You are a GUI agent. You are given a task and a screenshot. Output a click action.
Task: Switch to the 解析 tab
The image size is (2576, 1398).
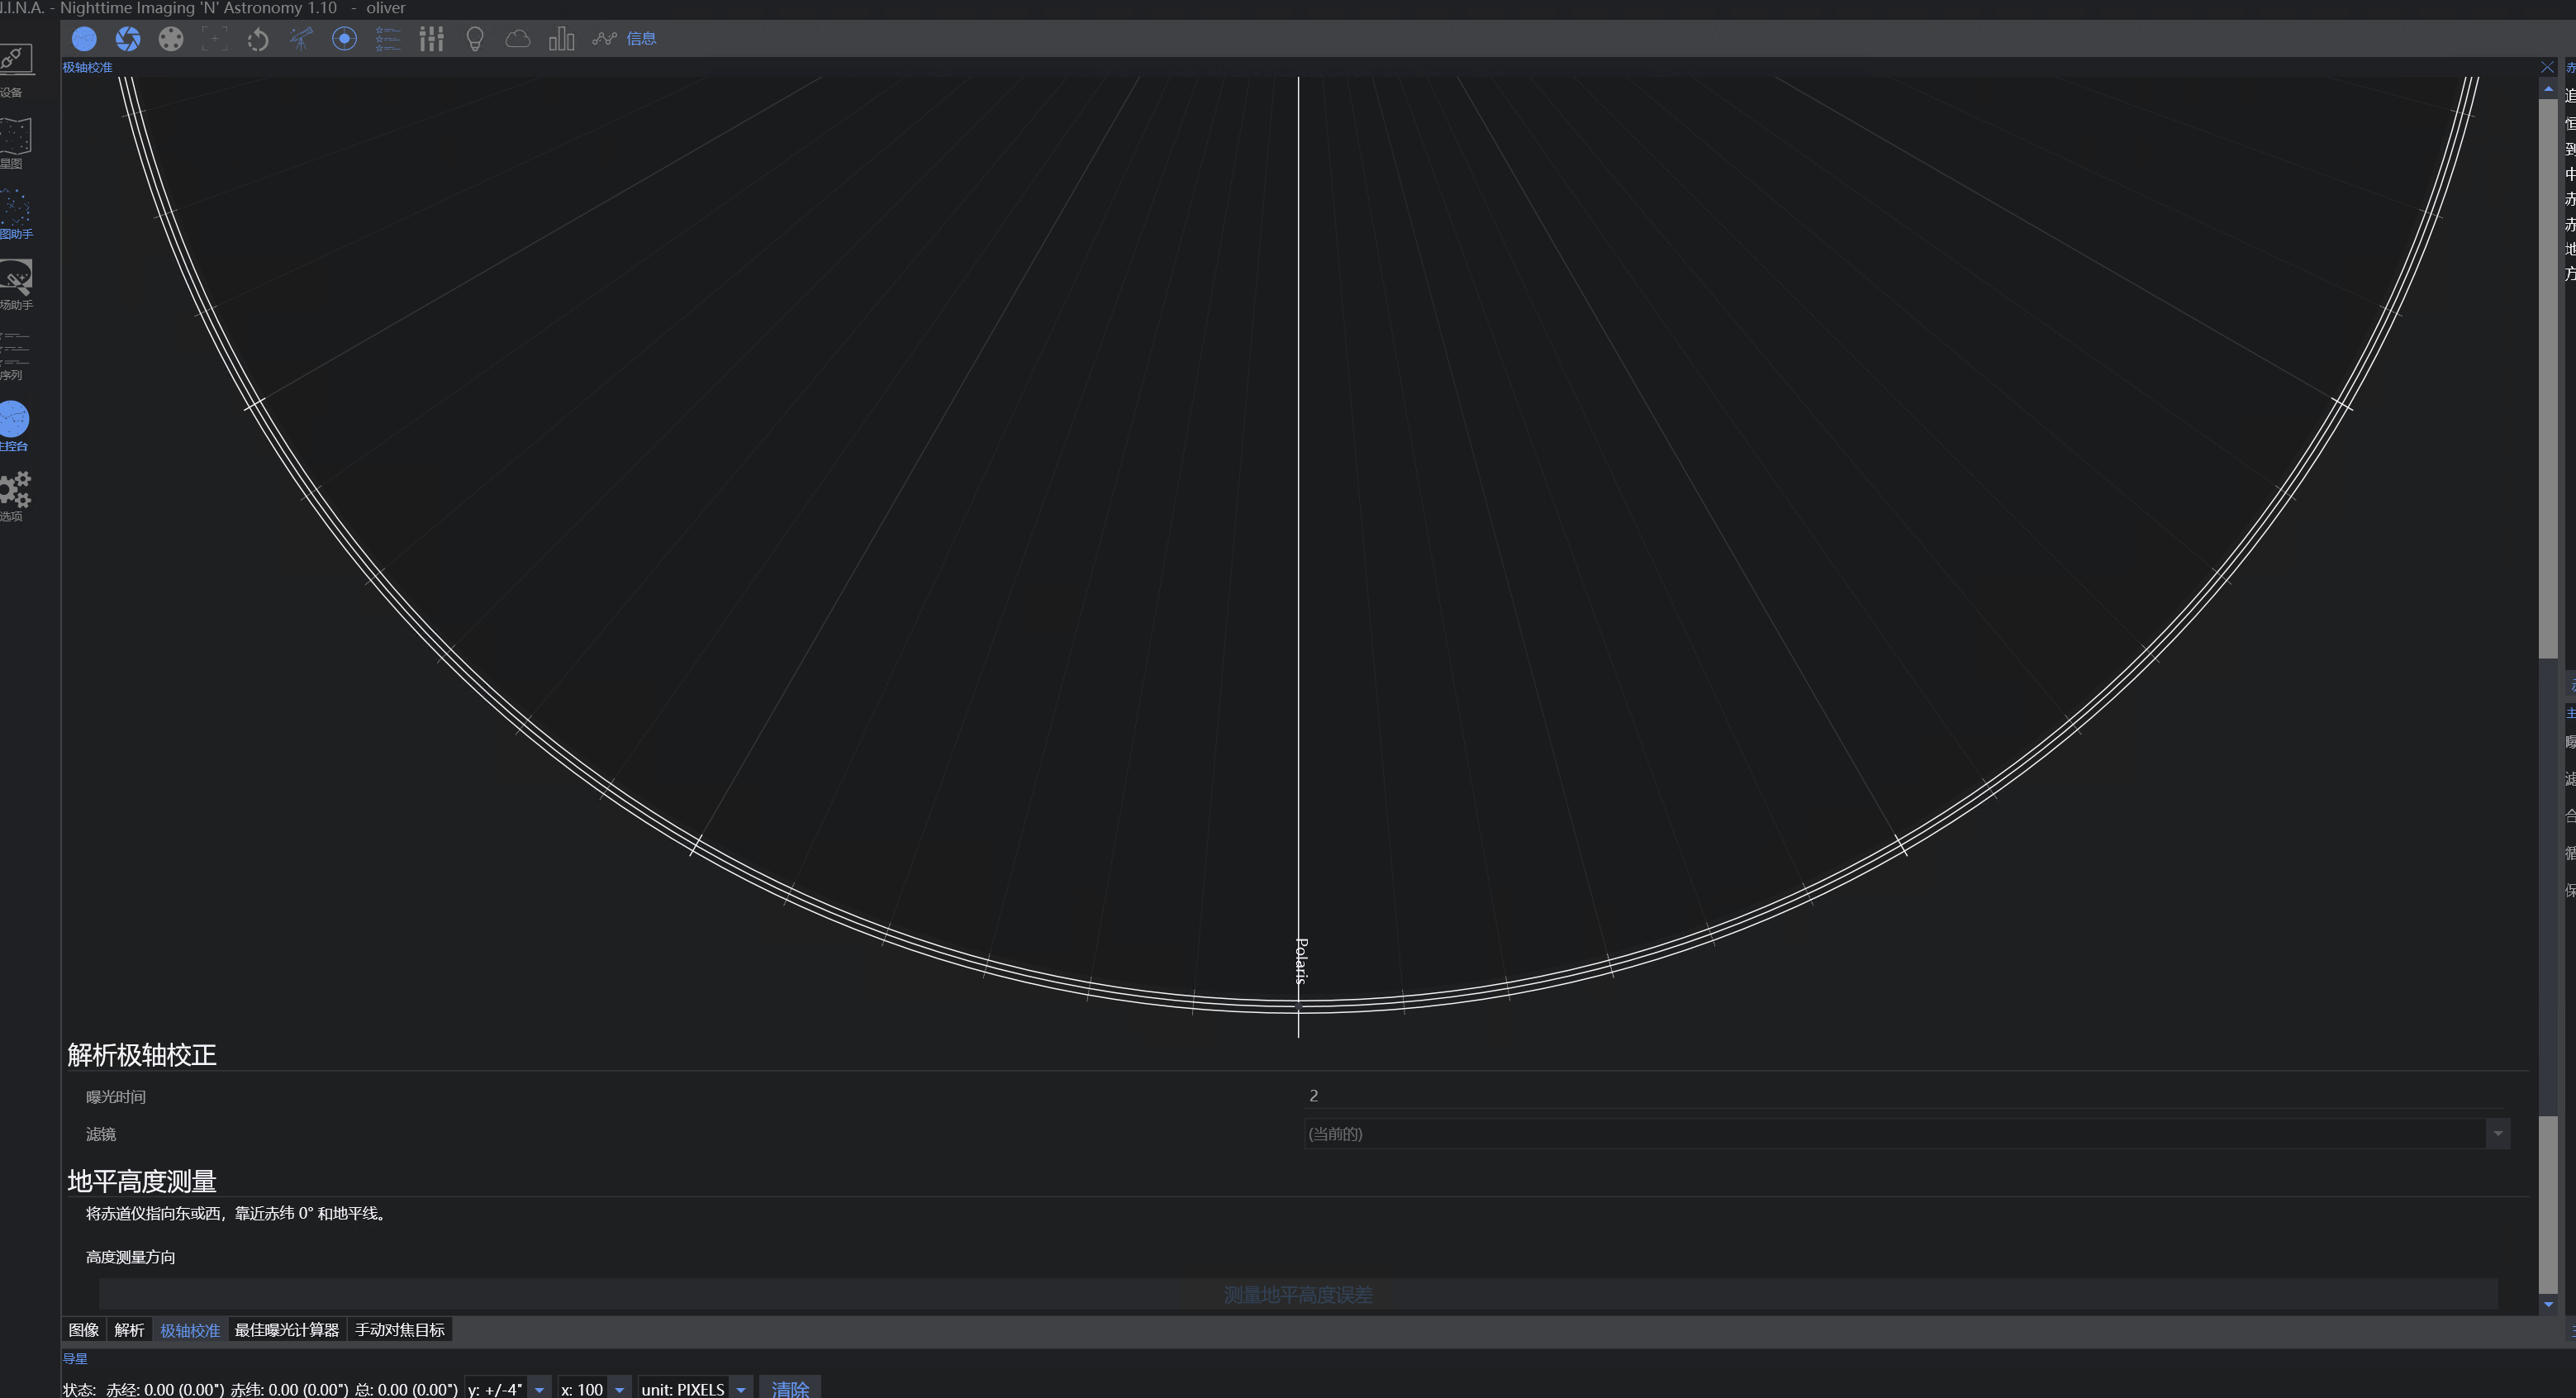(129, 1330)
